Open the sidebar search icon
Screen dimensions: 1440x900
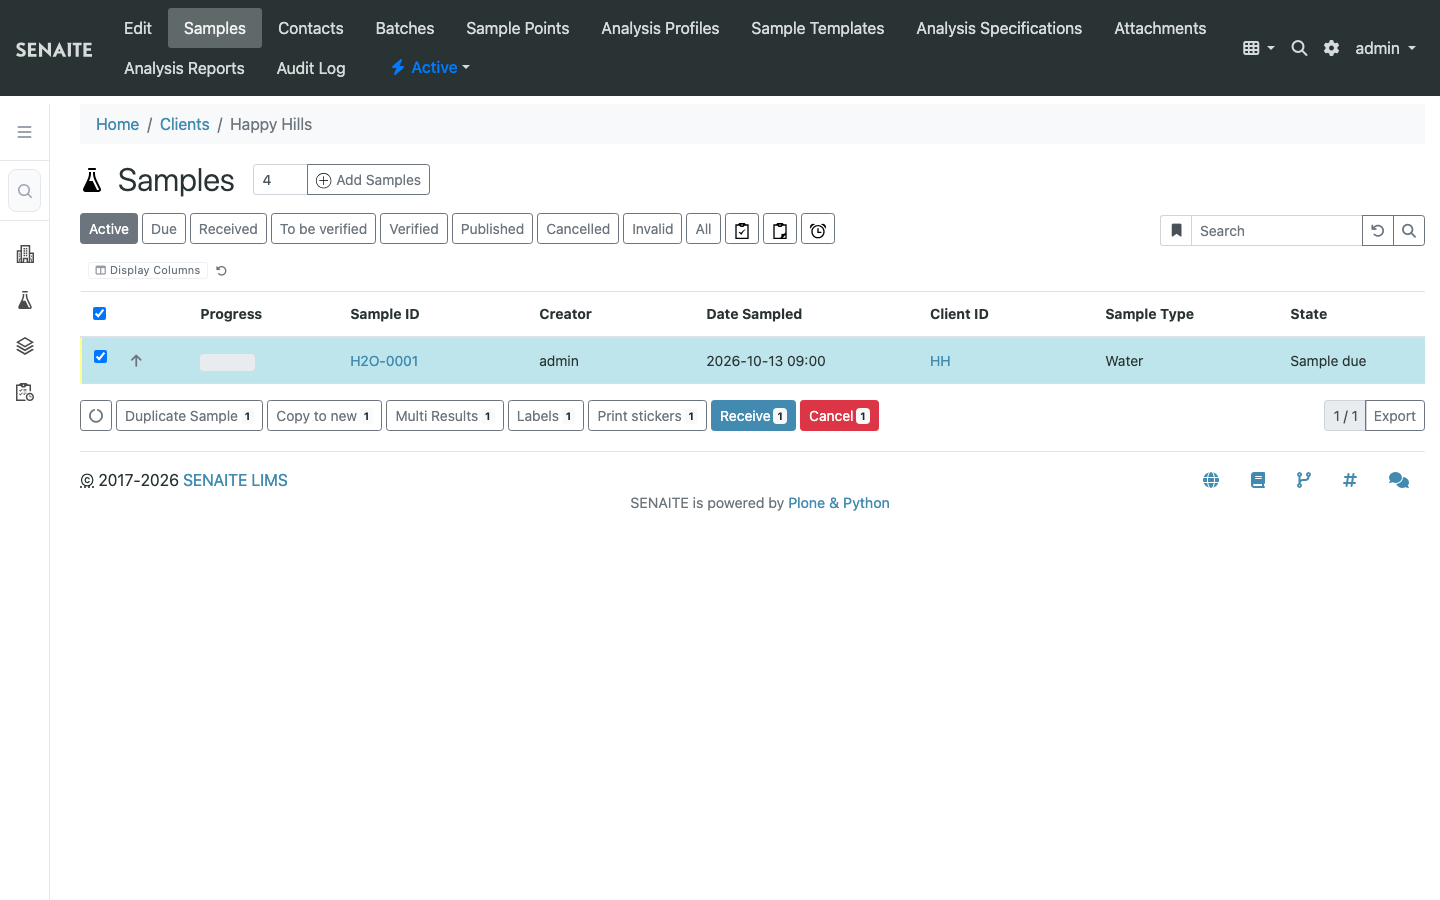coord(25,191)
